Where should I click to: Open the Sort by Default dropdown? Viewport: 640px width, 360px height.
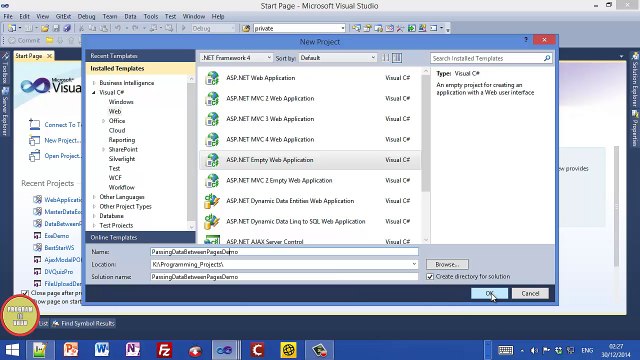tap(373, 58)
